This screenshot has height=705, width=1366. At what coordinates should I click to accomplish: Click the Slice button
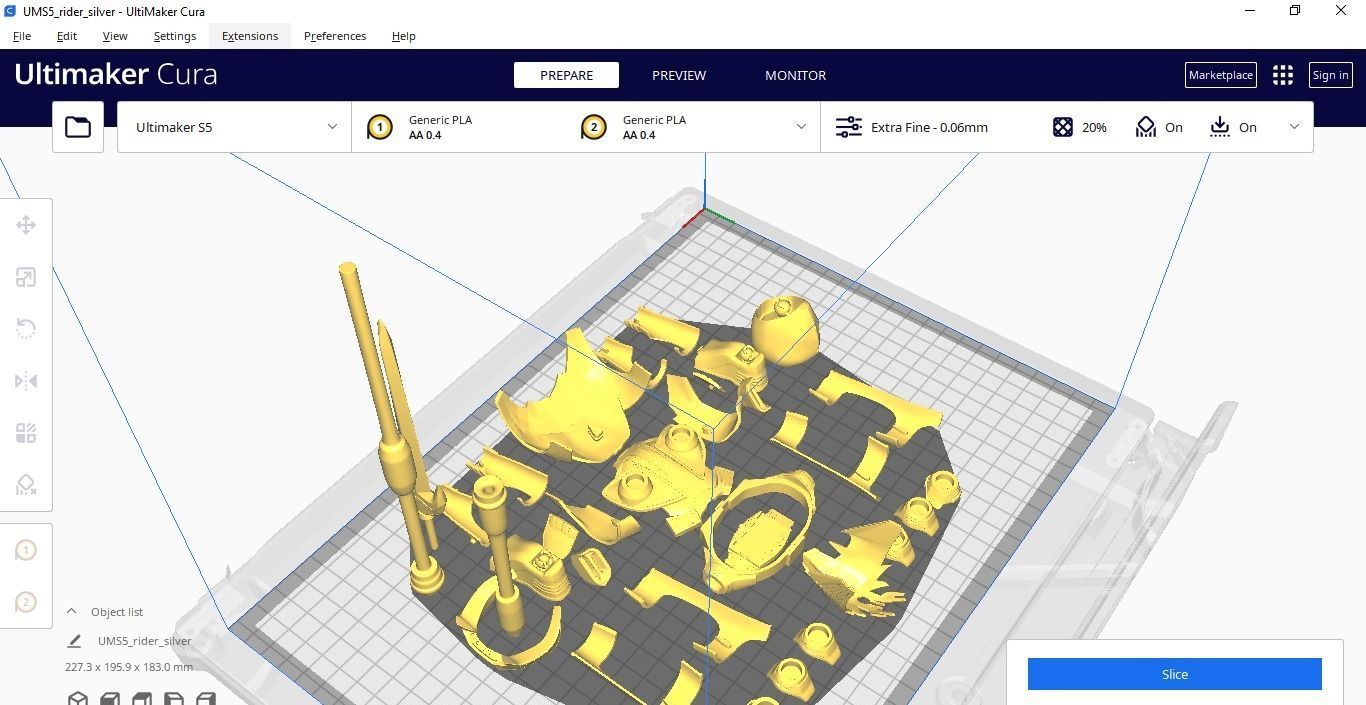(x=1175, y=674)
